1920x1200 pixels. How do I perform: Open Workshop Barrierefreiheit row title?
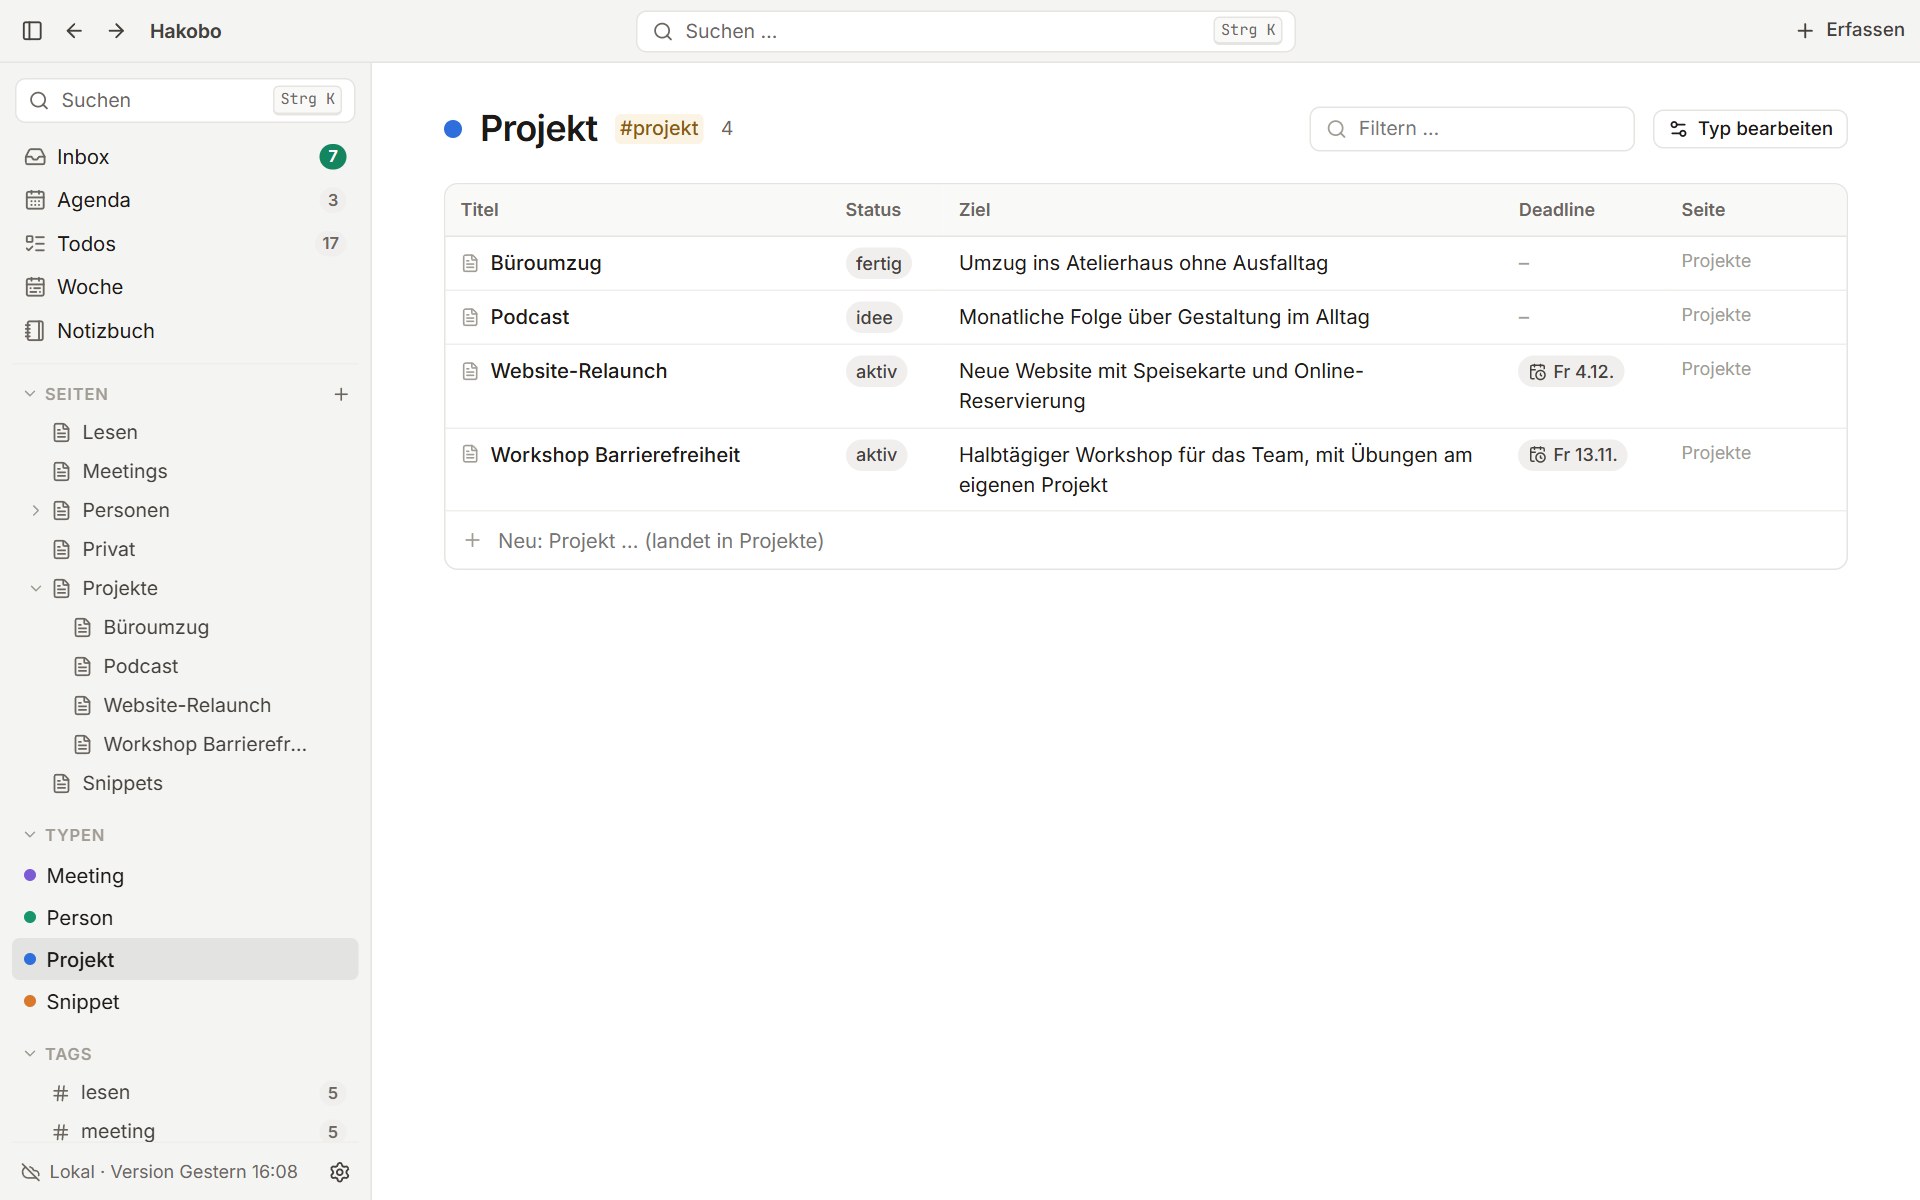tap(615, 455)
